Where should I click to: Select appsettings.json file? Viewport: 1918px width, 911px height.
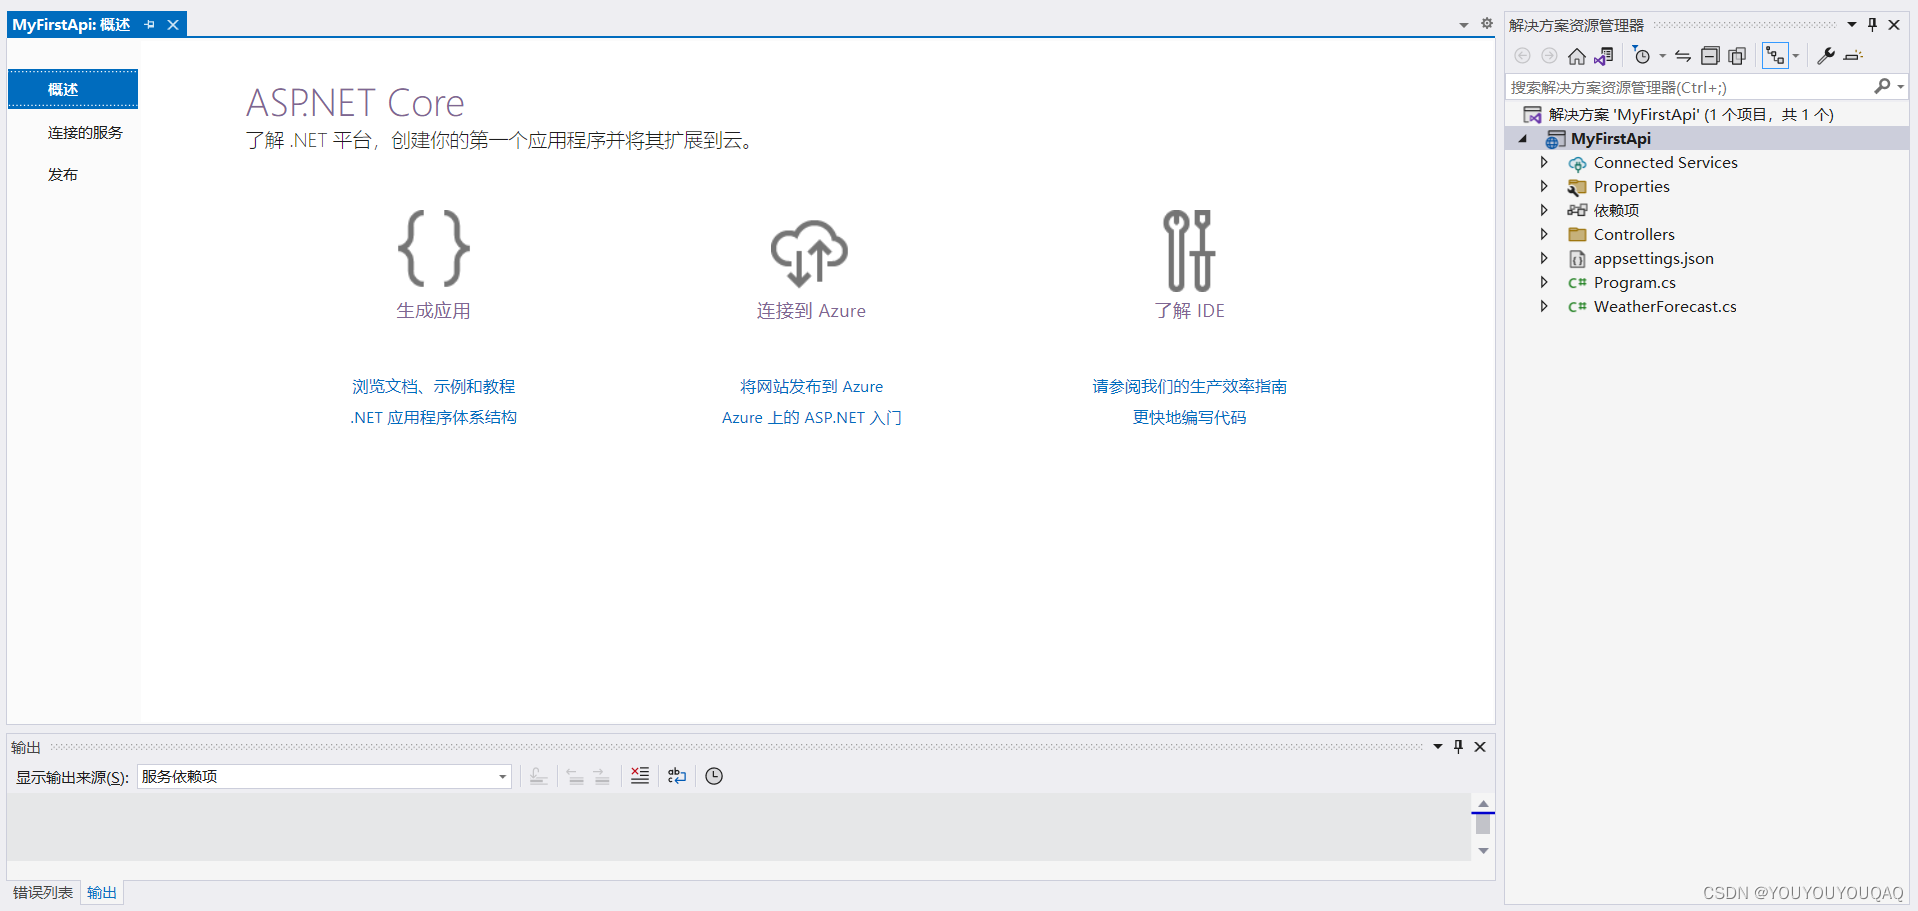(1653, 258)
